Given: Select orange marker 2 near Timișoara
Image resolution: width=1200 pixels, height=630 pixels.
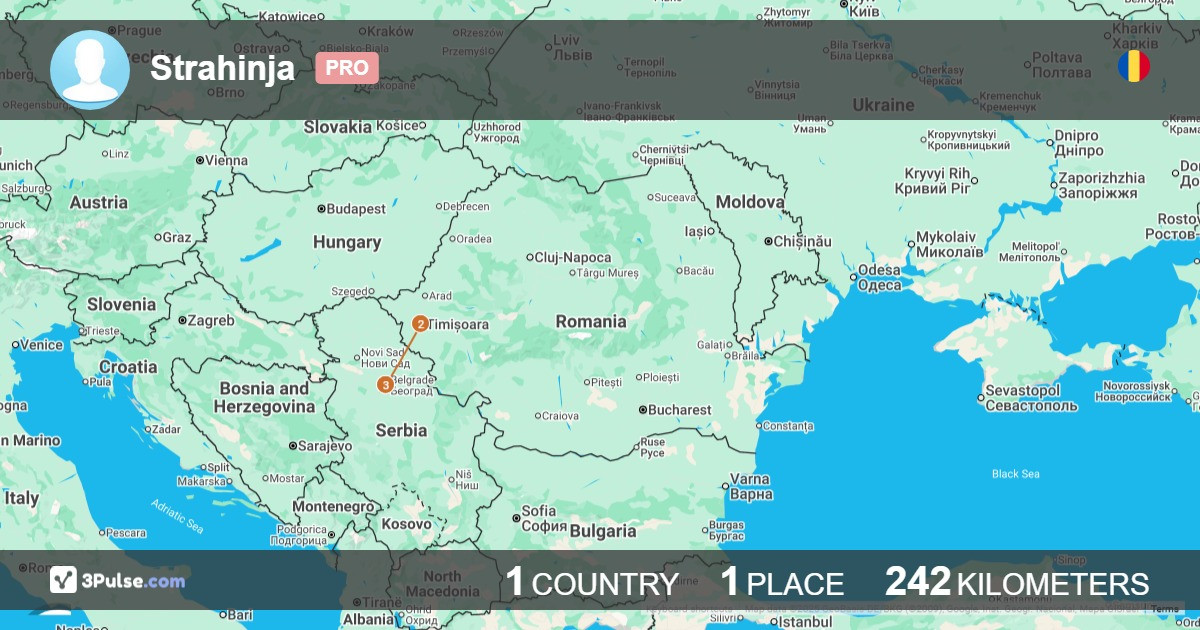Looking at the screenshot, I should pyautogui.click(x=420, y=324).
